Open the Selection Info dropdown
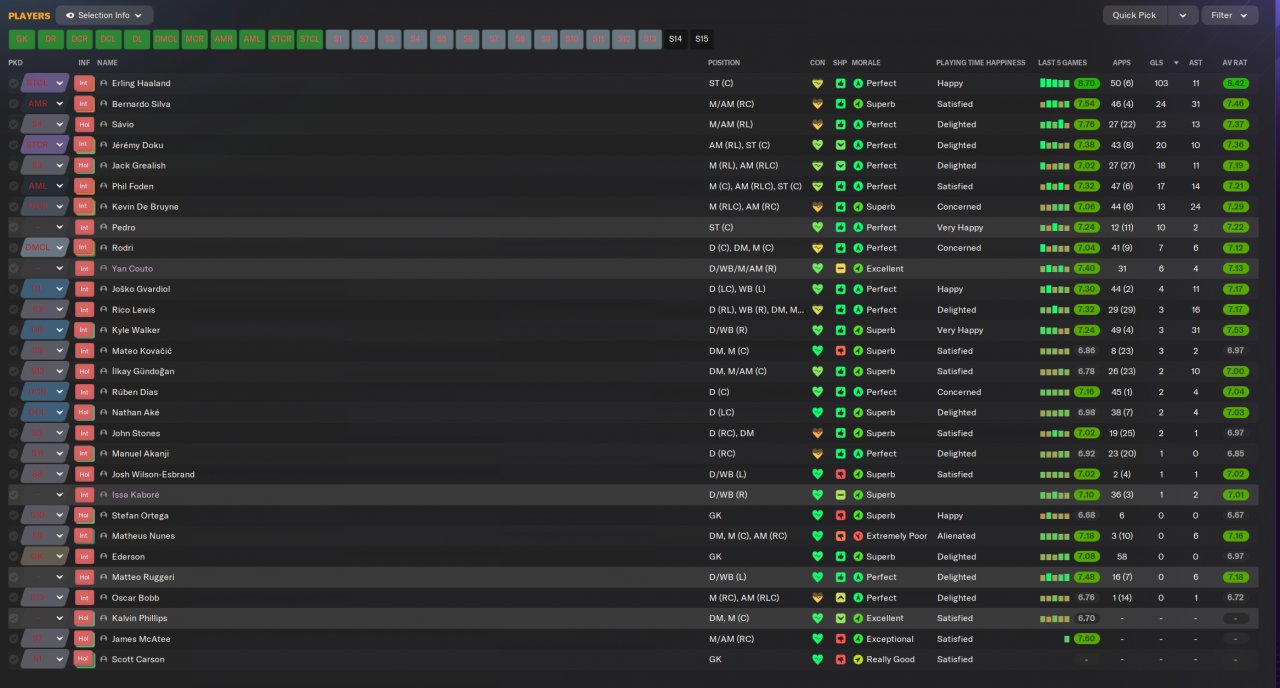Screen dimensions: 1280x688 tap(105, 15)
